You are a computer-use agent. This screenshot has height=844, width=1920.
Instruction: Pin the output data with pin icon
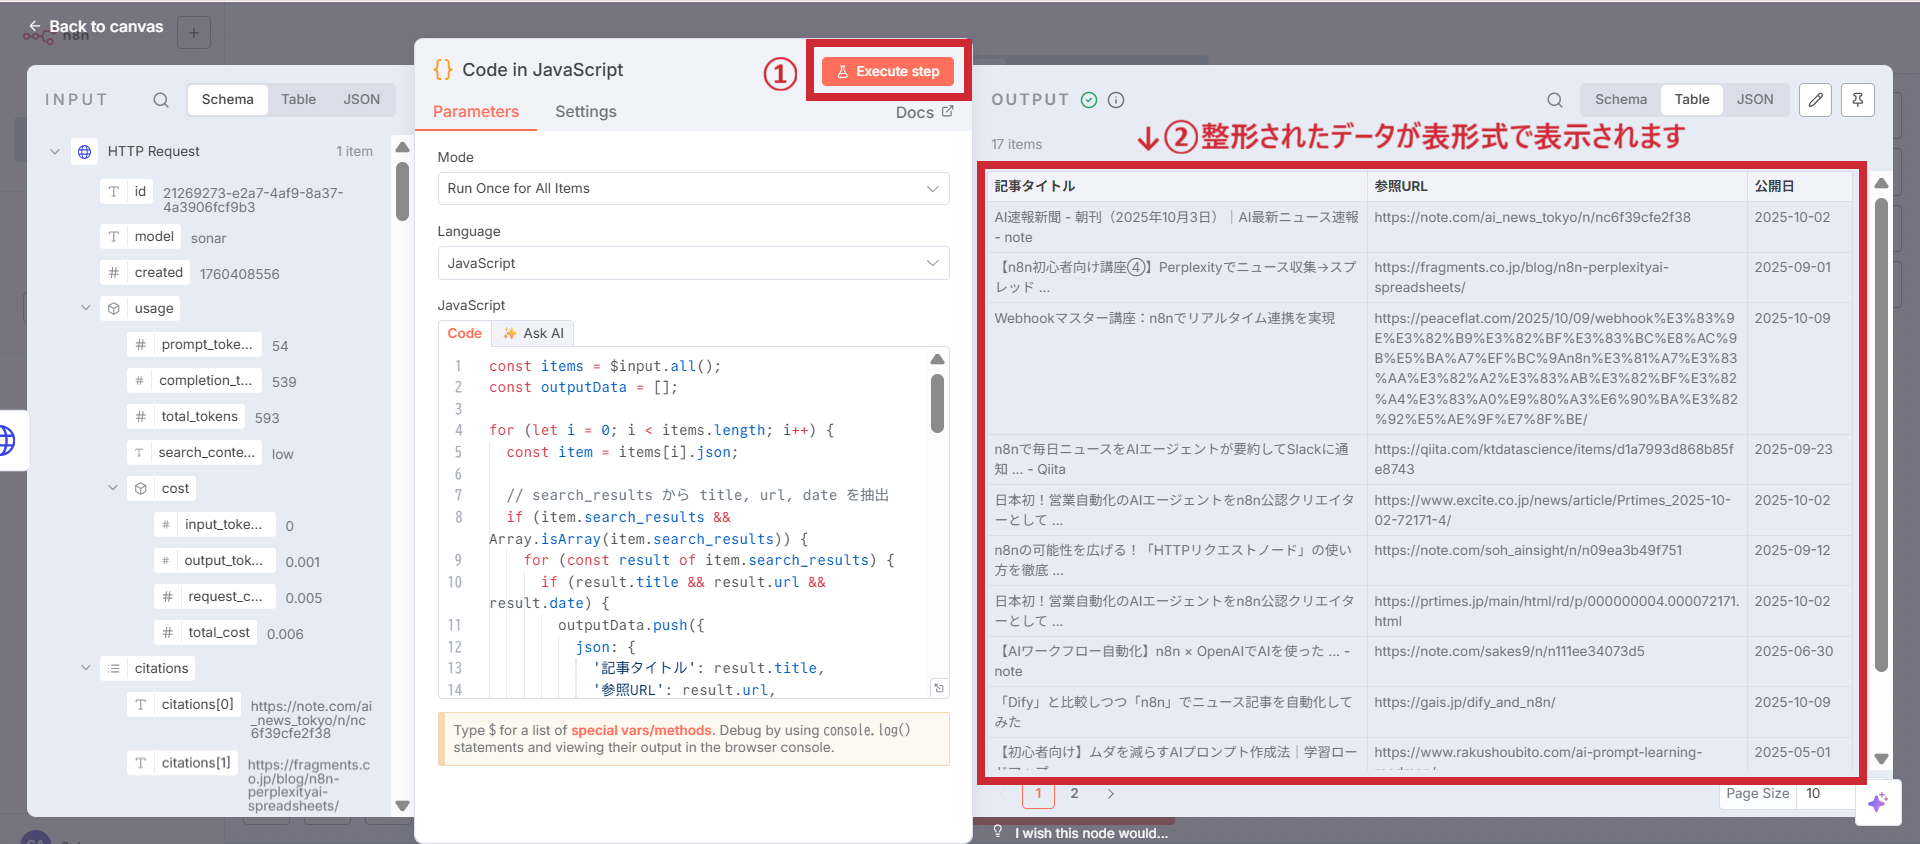click(1857, 100)
